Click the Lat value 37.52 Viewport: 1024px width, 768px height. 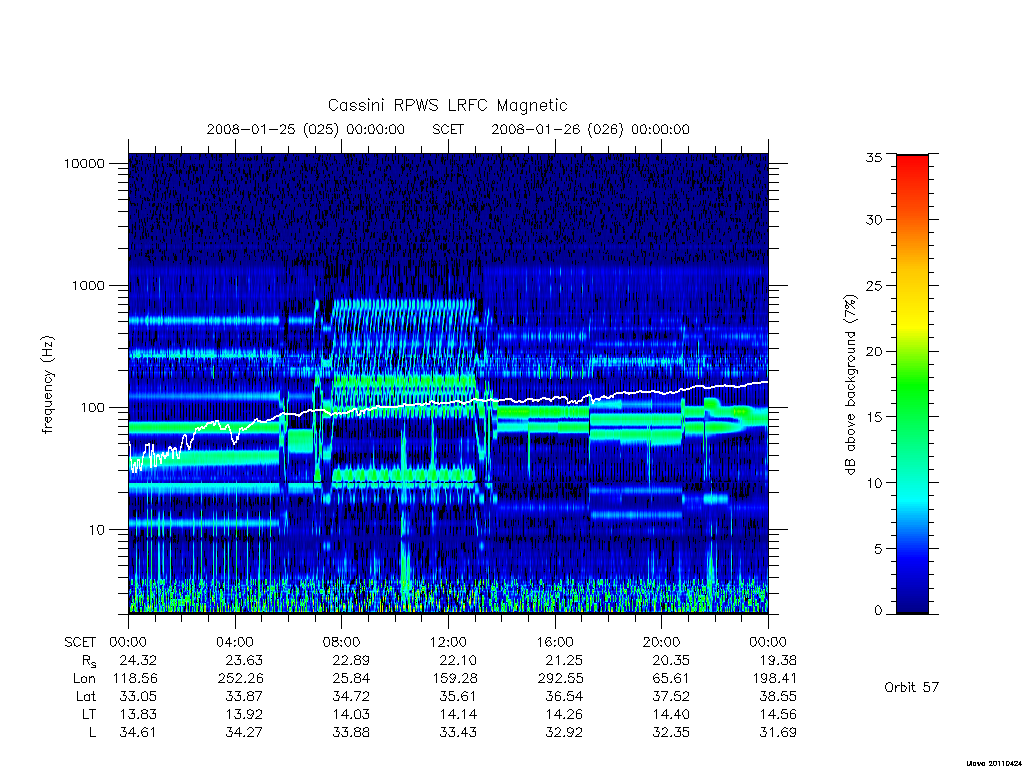[x=671, y=696]
